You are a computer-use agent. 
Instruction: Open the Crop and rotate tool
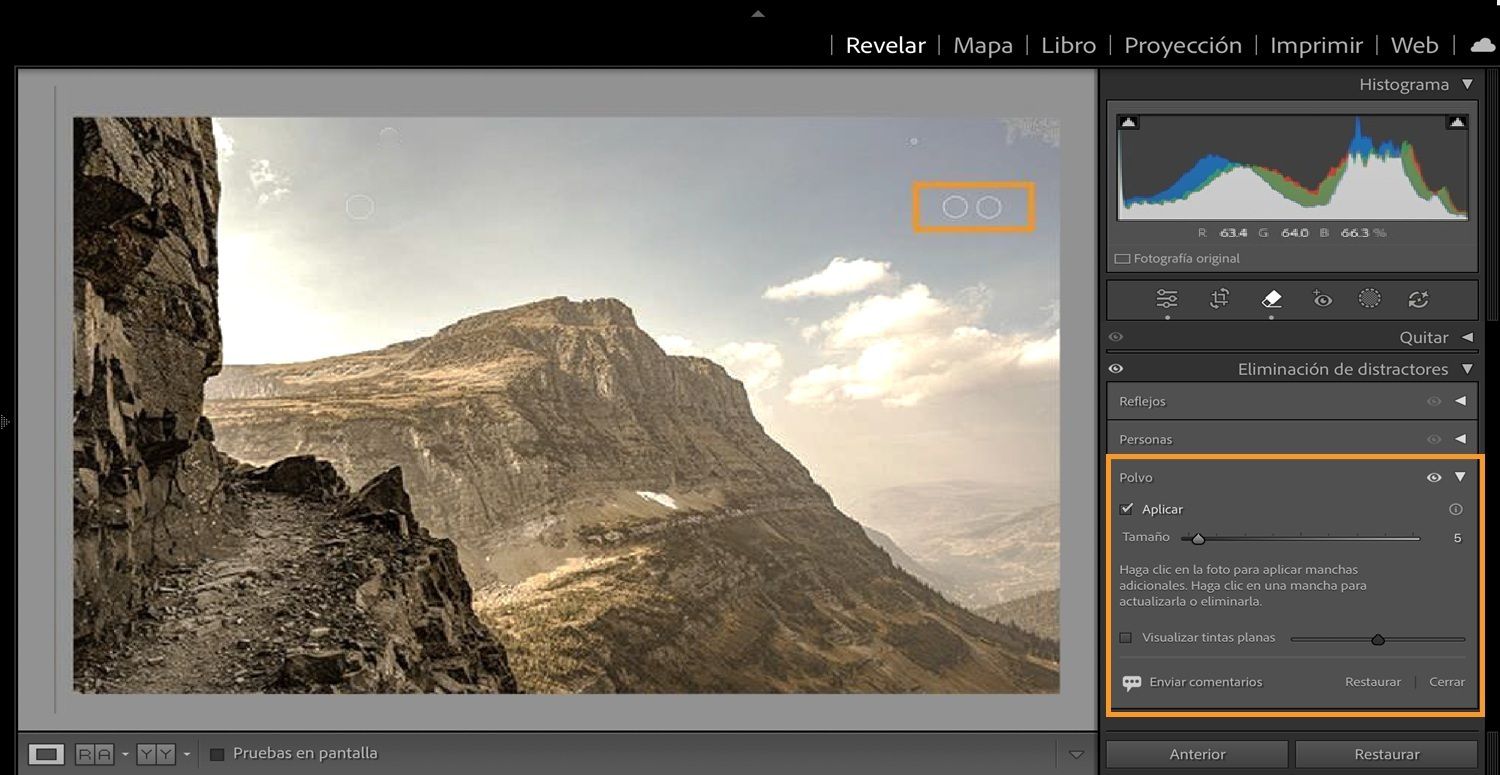(x=1219, y=298)
